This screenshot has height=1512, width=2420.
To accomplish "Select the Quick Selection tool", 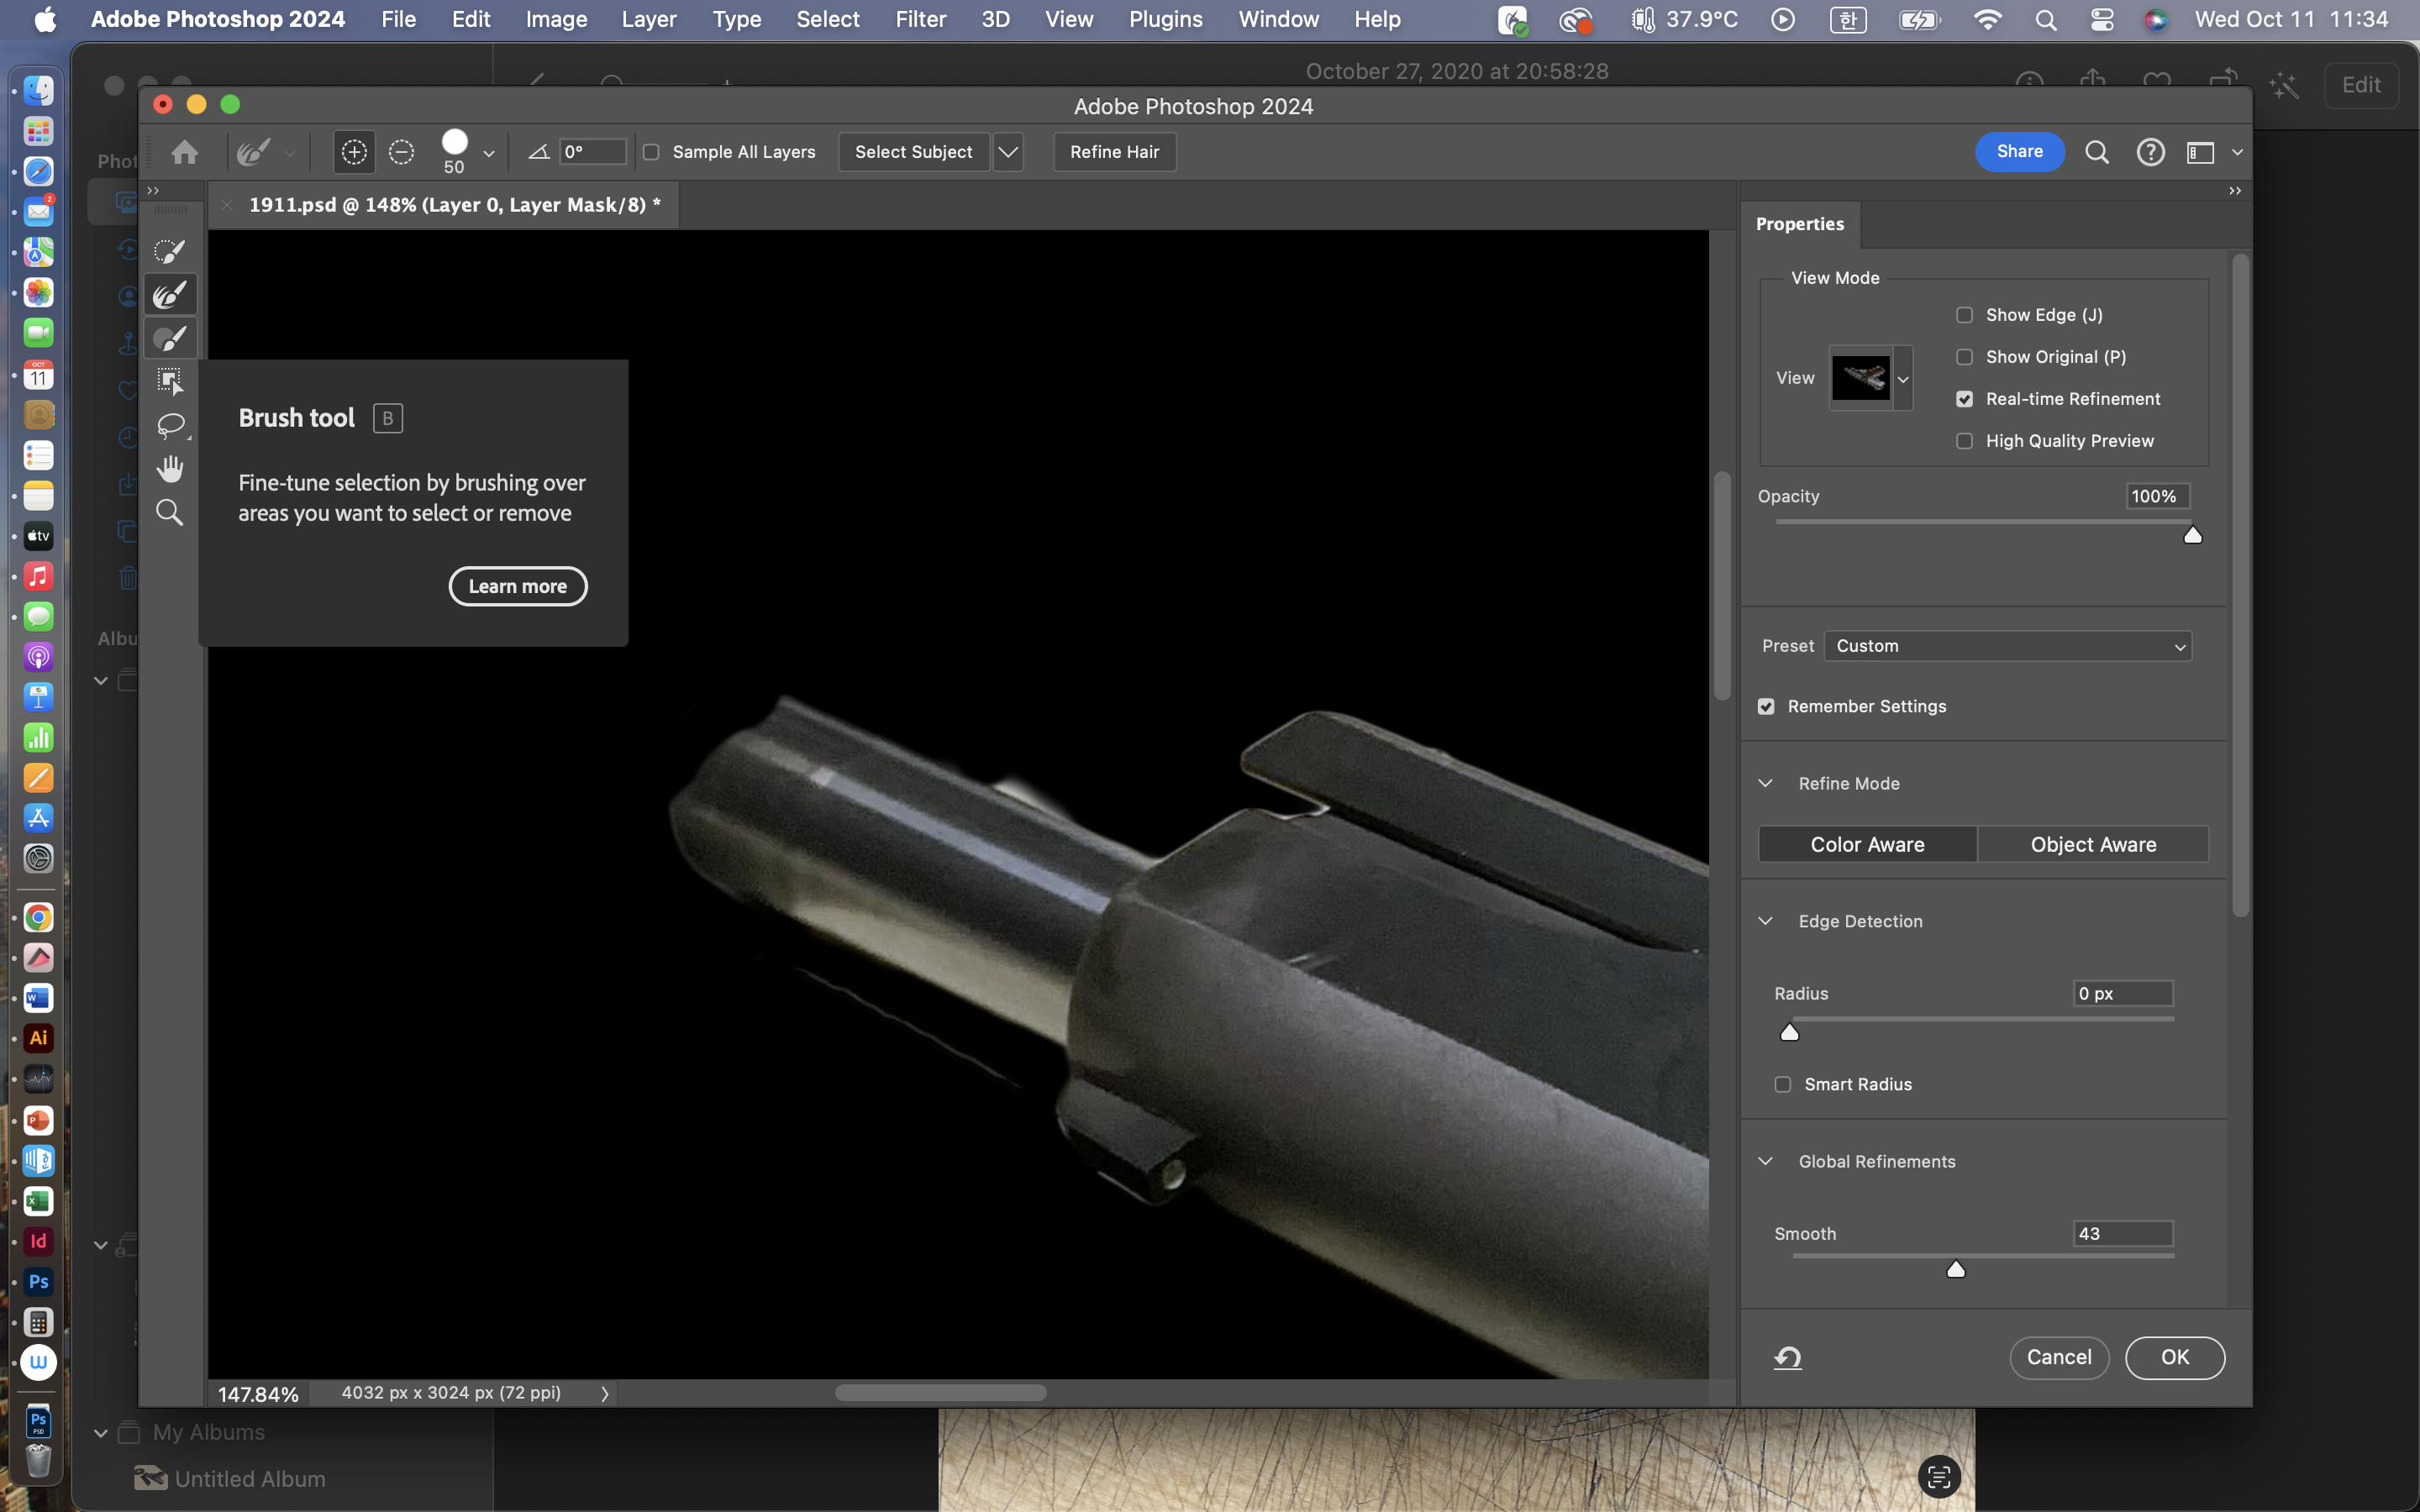I will 170,251.
